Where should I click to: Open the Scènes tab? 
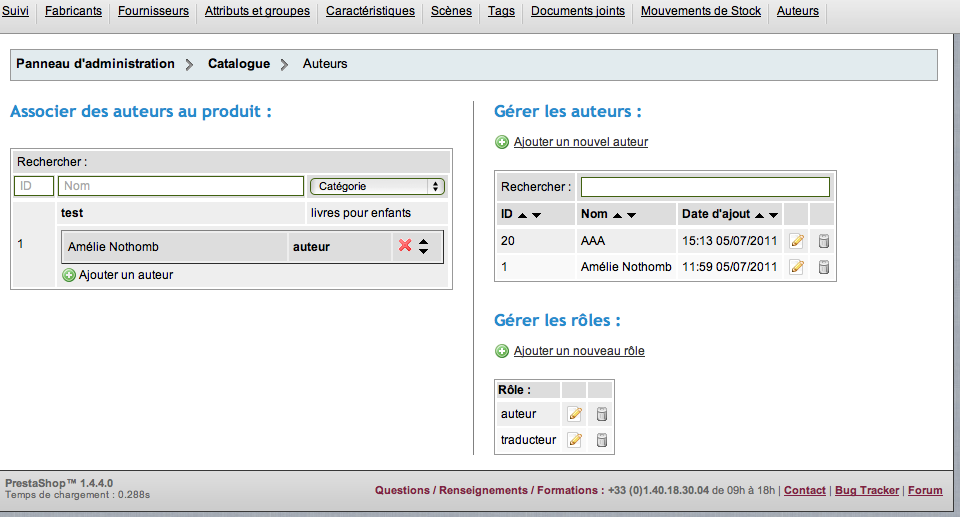point(451,11)
